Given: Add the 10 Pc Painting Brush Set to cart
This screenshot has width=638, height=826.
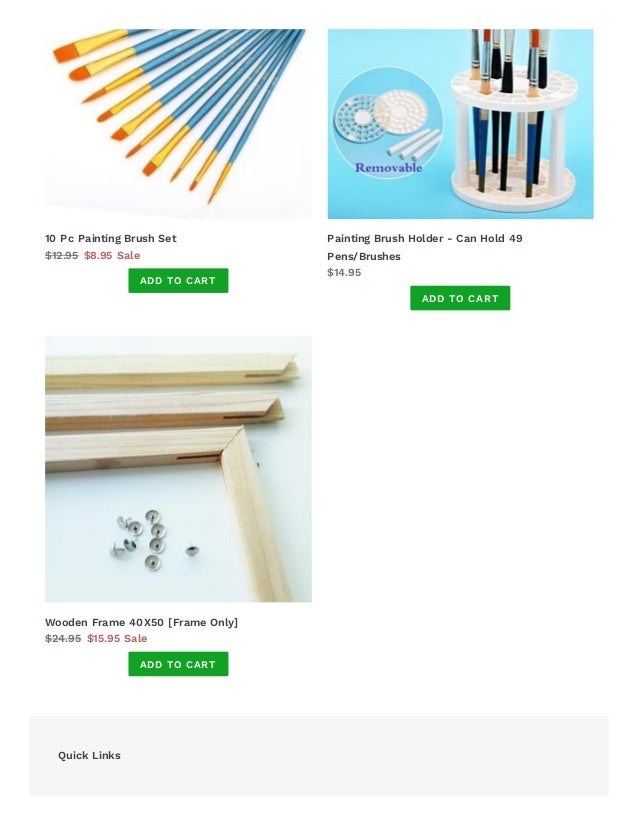Looking at the screenshot, I should pyautogui.click(x=178, y=281).
